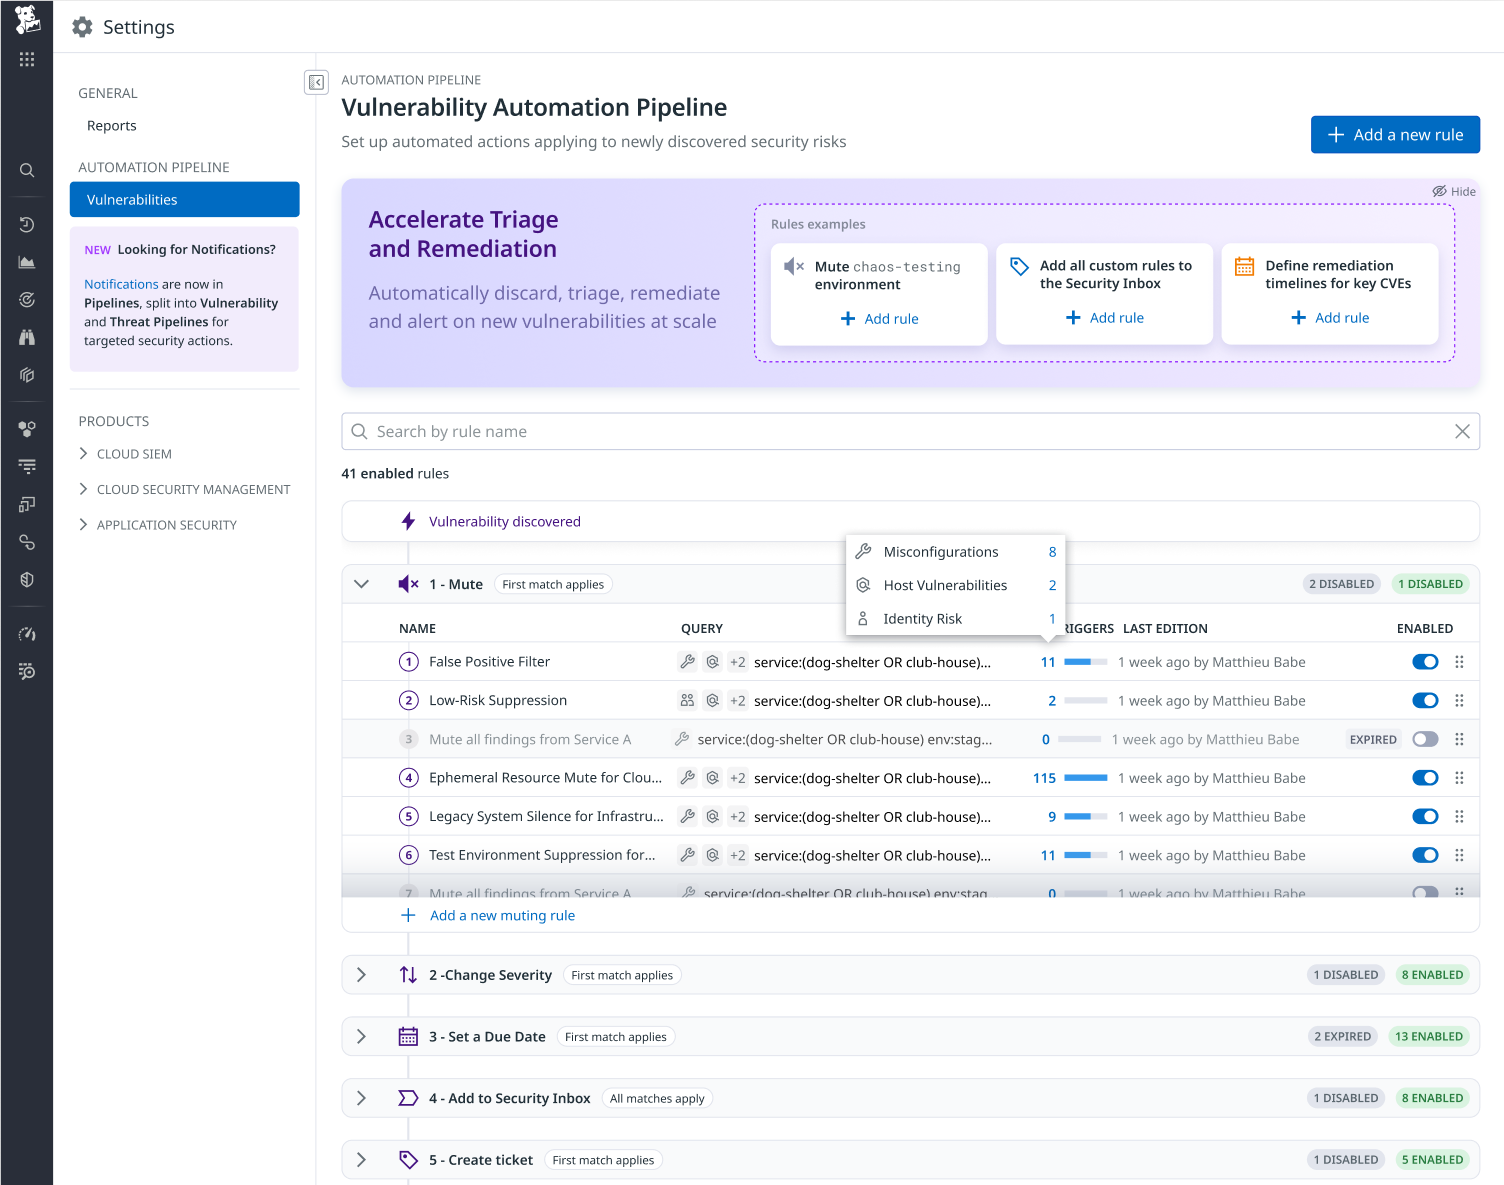The height and width of the screenshot is (1185, 1504).
Task: Click the Misconfigurations icon in the popup
Action: coord(863,551)
